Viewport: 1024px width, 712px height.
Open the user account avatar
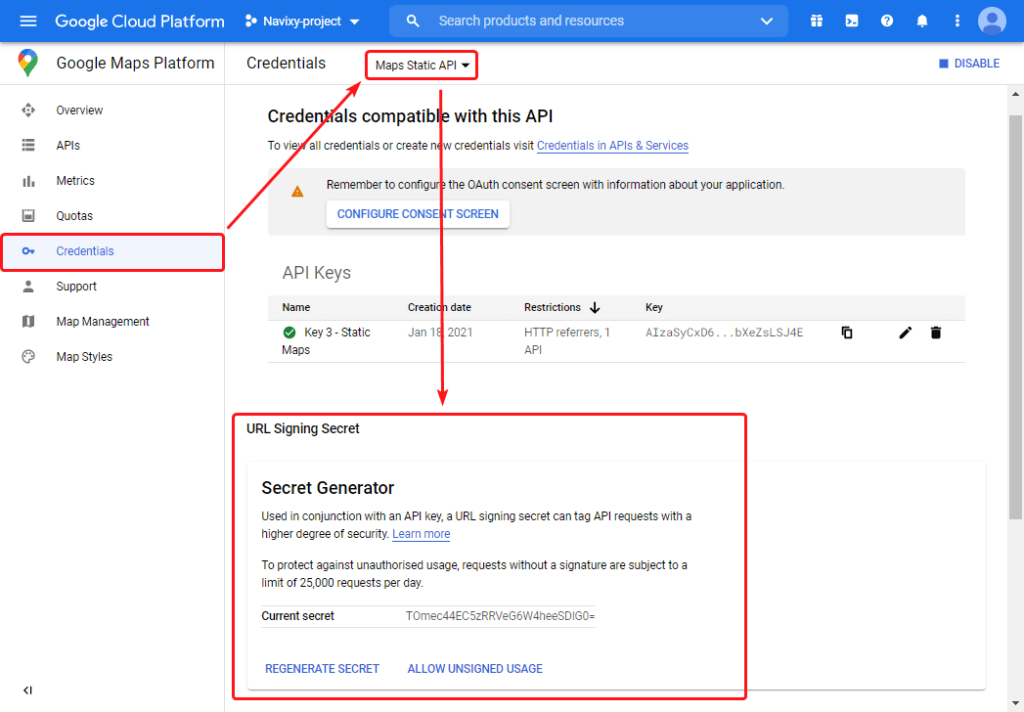pos(992,21)
